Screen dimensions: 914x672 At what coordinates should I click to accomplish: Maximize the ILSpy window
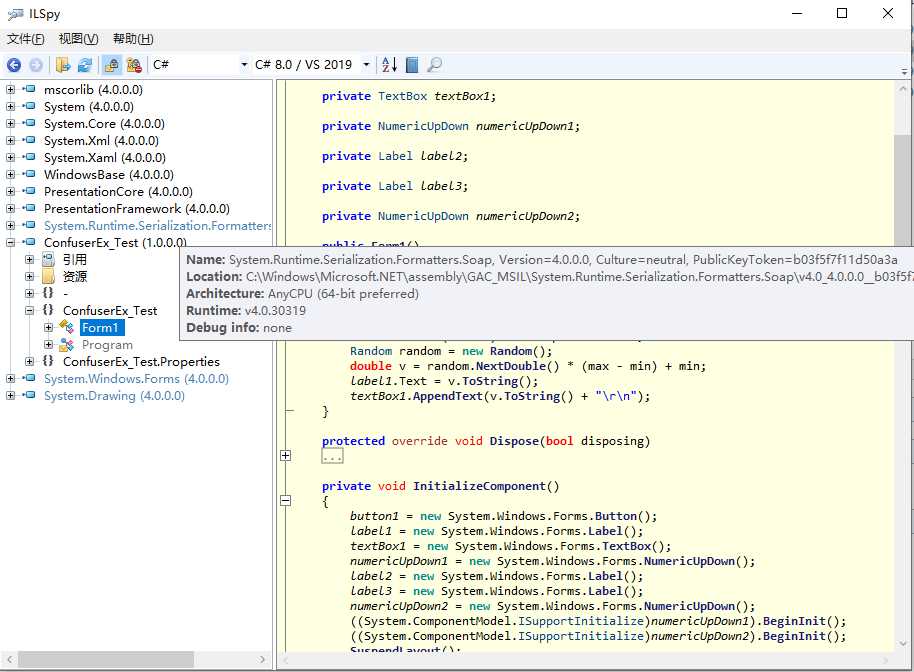[842, 13]
